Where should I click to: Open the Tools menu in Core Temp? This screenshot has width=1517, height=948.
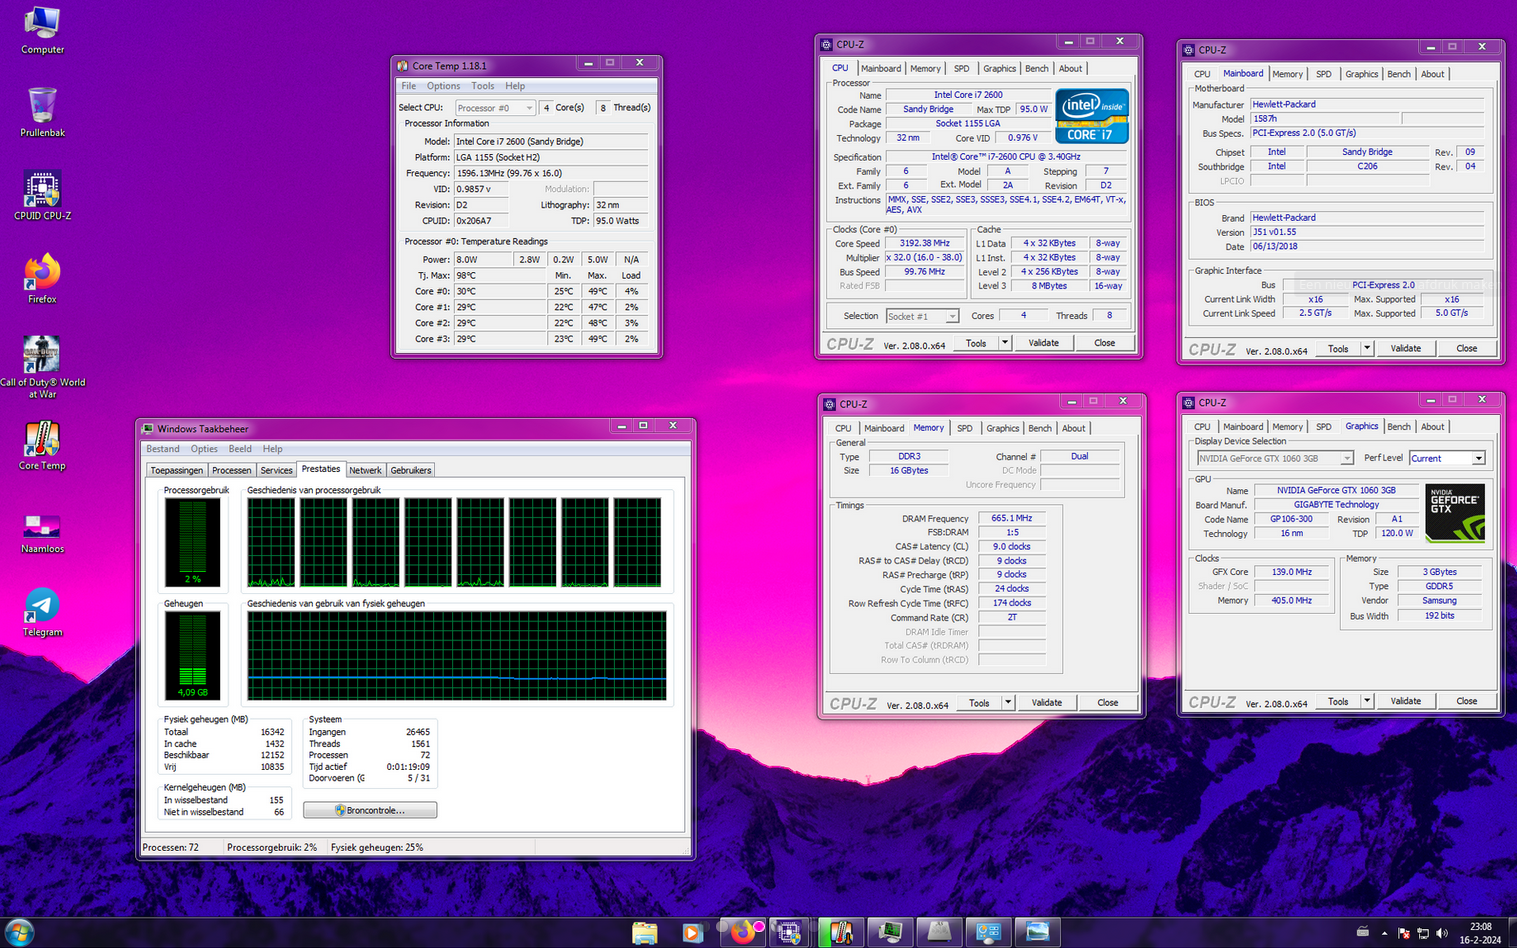482,86
